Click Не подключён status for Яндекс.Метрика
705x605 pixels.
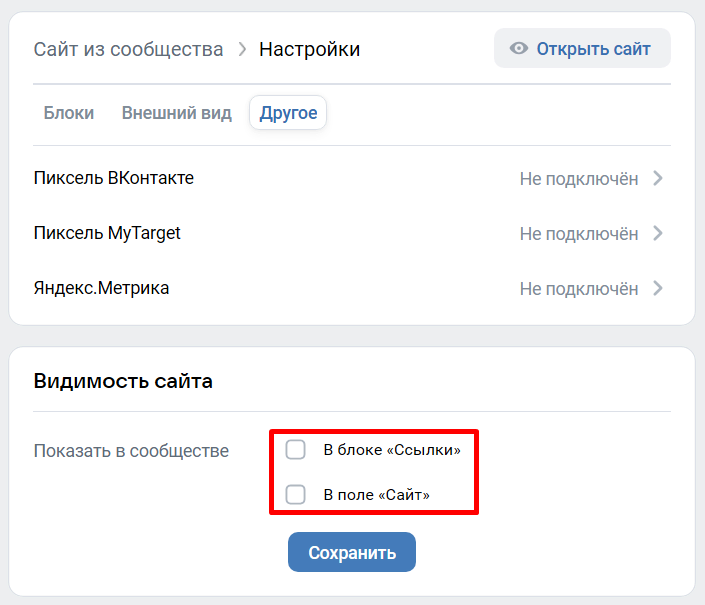tap(579, 289)
